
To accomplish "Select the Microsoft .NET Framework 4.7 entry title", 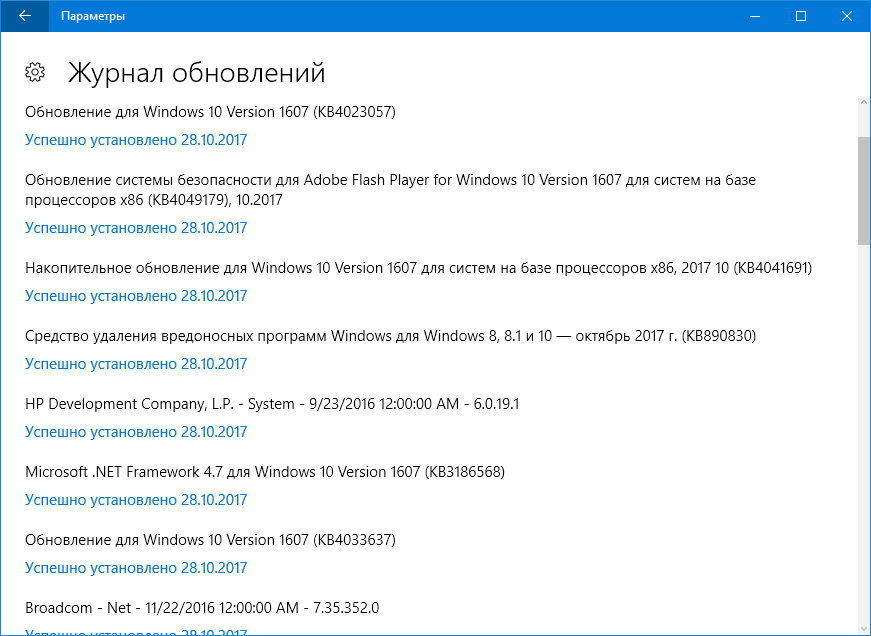I will pos(264,472).
